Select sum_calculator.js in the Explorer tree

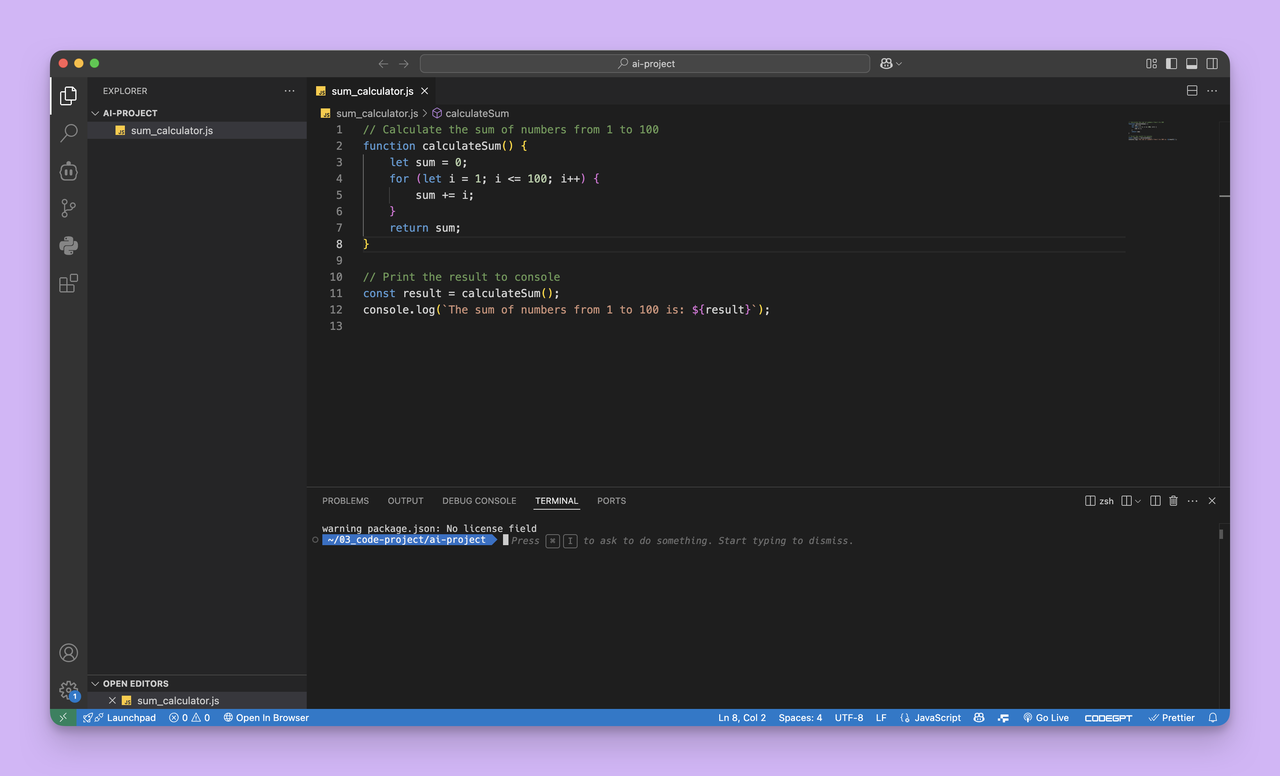170,130
